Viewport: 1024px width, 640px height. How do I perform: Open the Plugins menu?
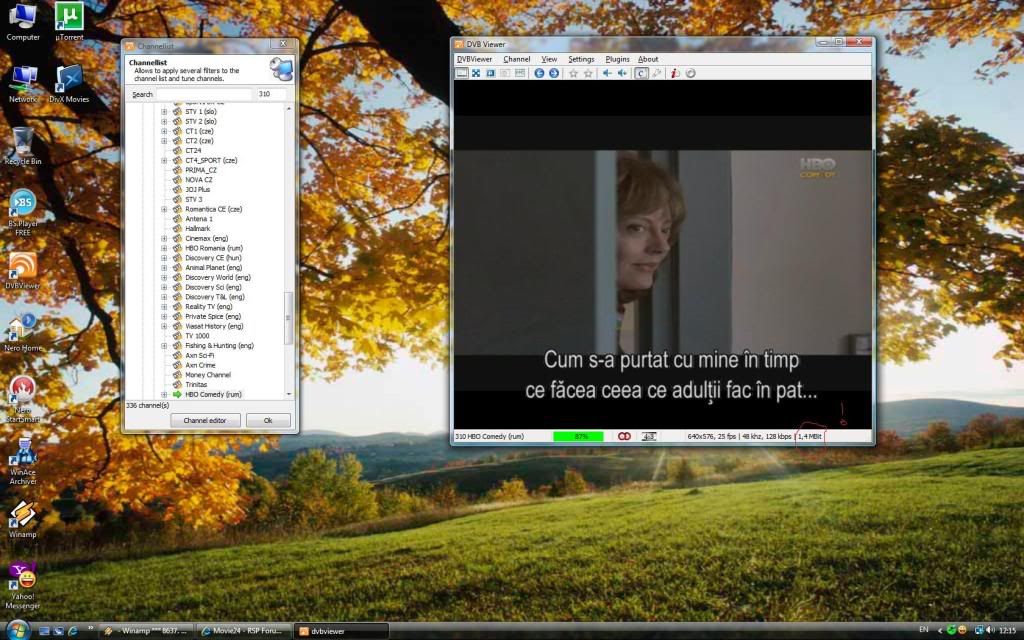[x=617, y=59]
